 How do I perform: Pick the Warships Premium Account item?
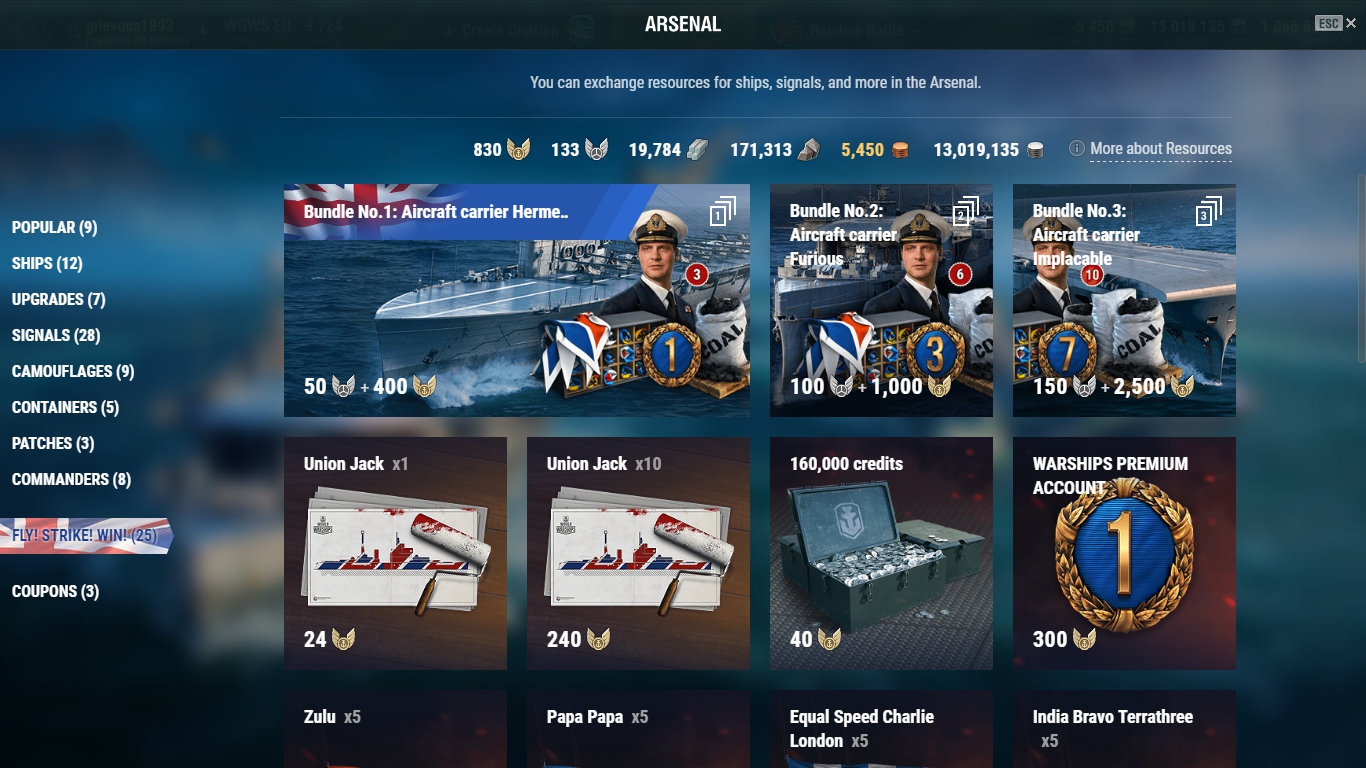[1124, 553]
